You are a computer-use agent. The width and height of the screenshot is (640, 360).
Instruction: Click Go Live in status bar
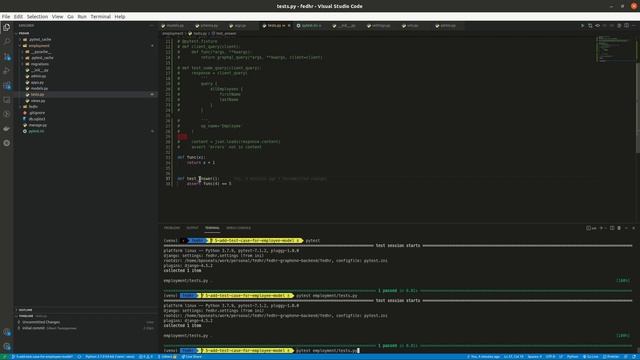click(x=591, y=357)
